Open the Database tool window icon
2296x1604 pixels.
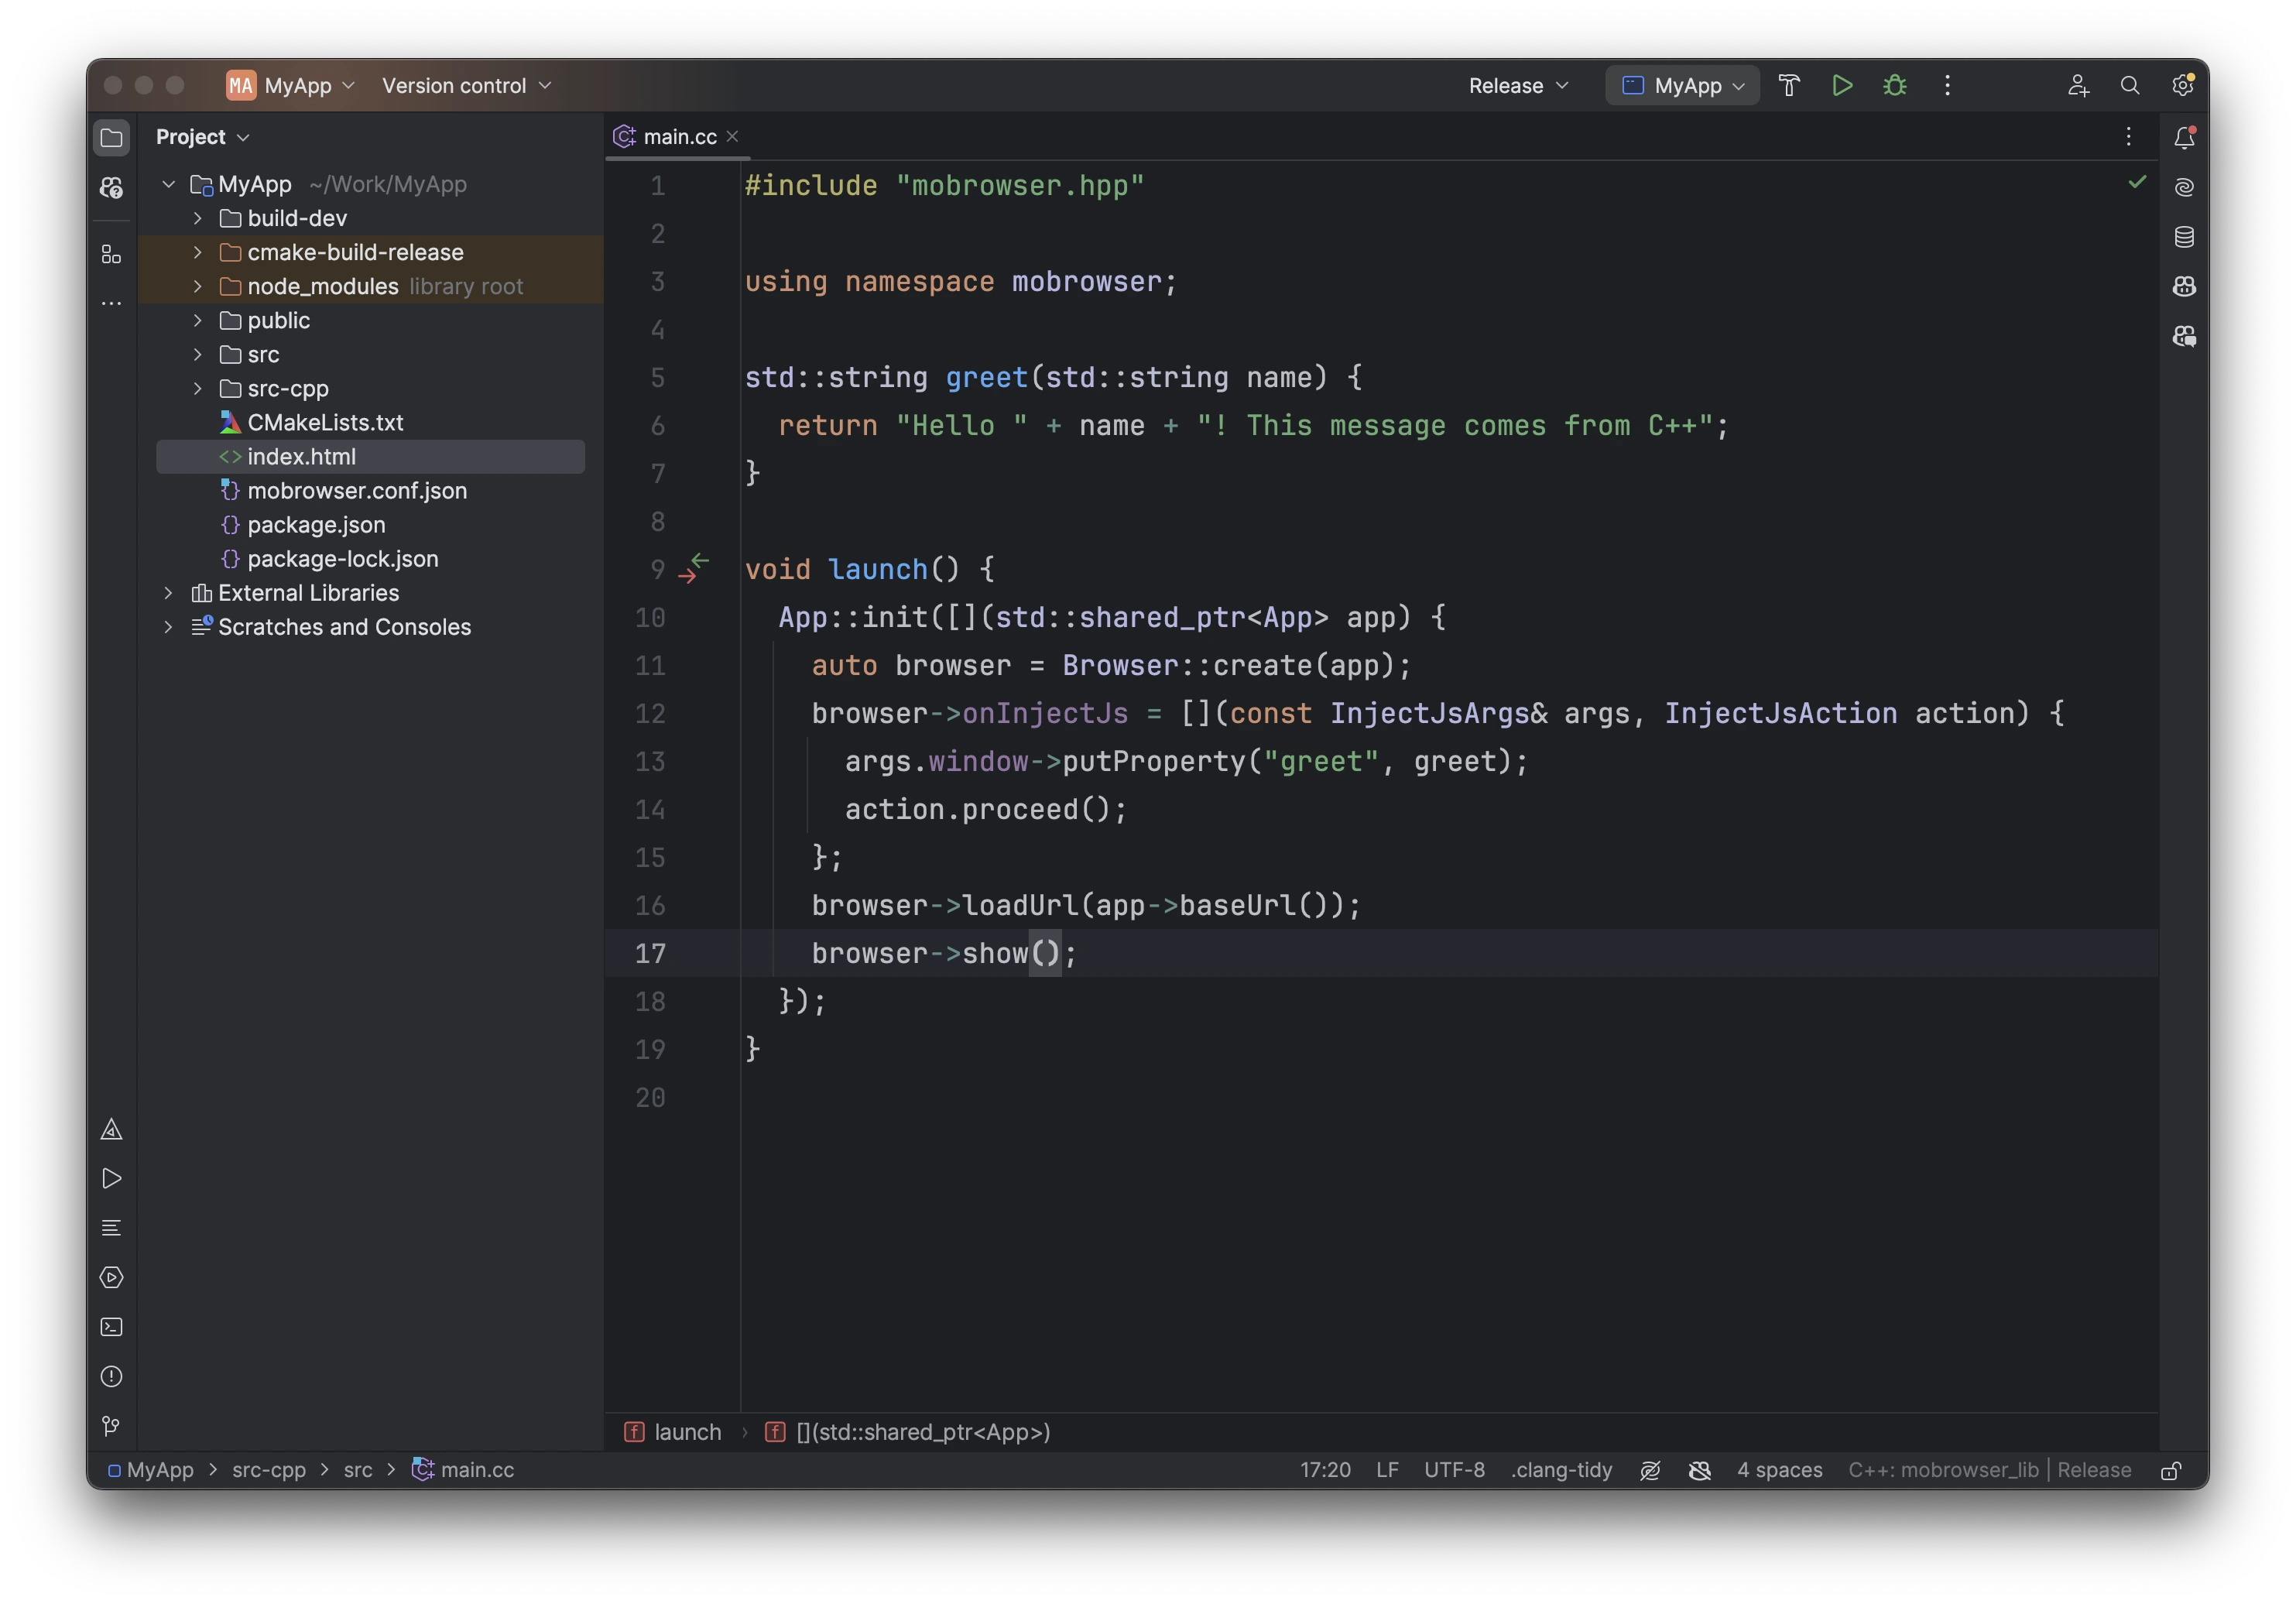(2184, 237)
